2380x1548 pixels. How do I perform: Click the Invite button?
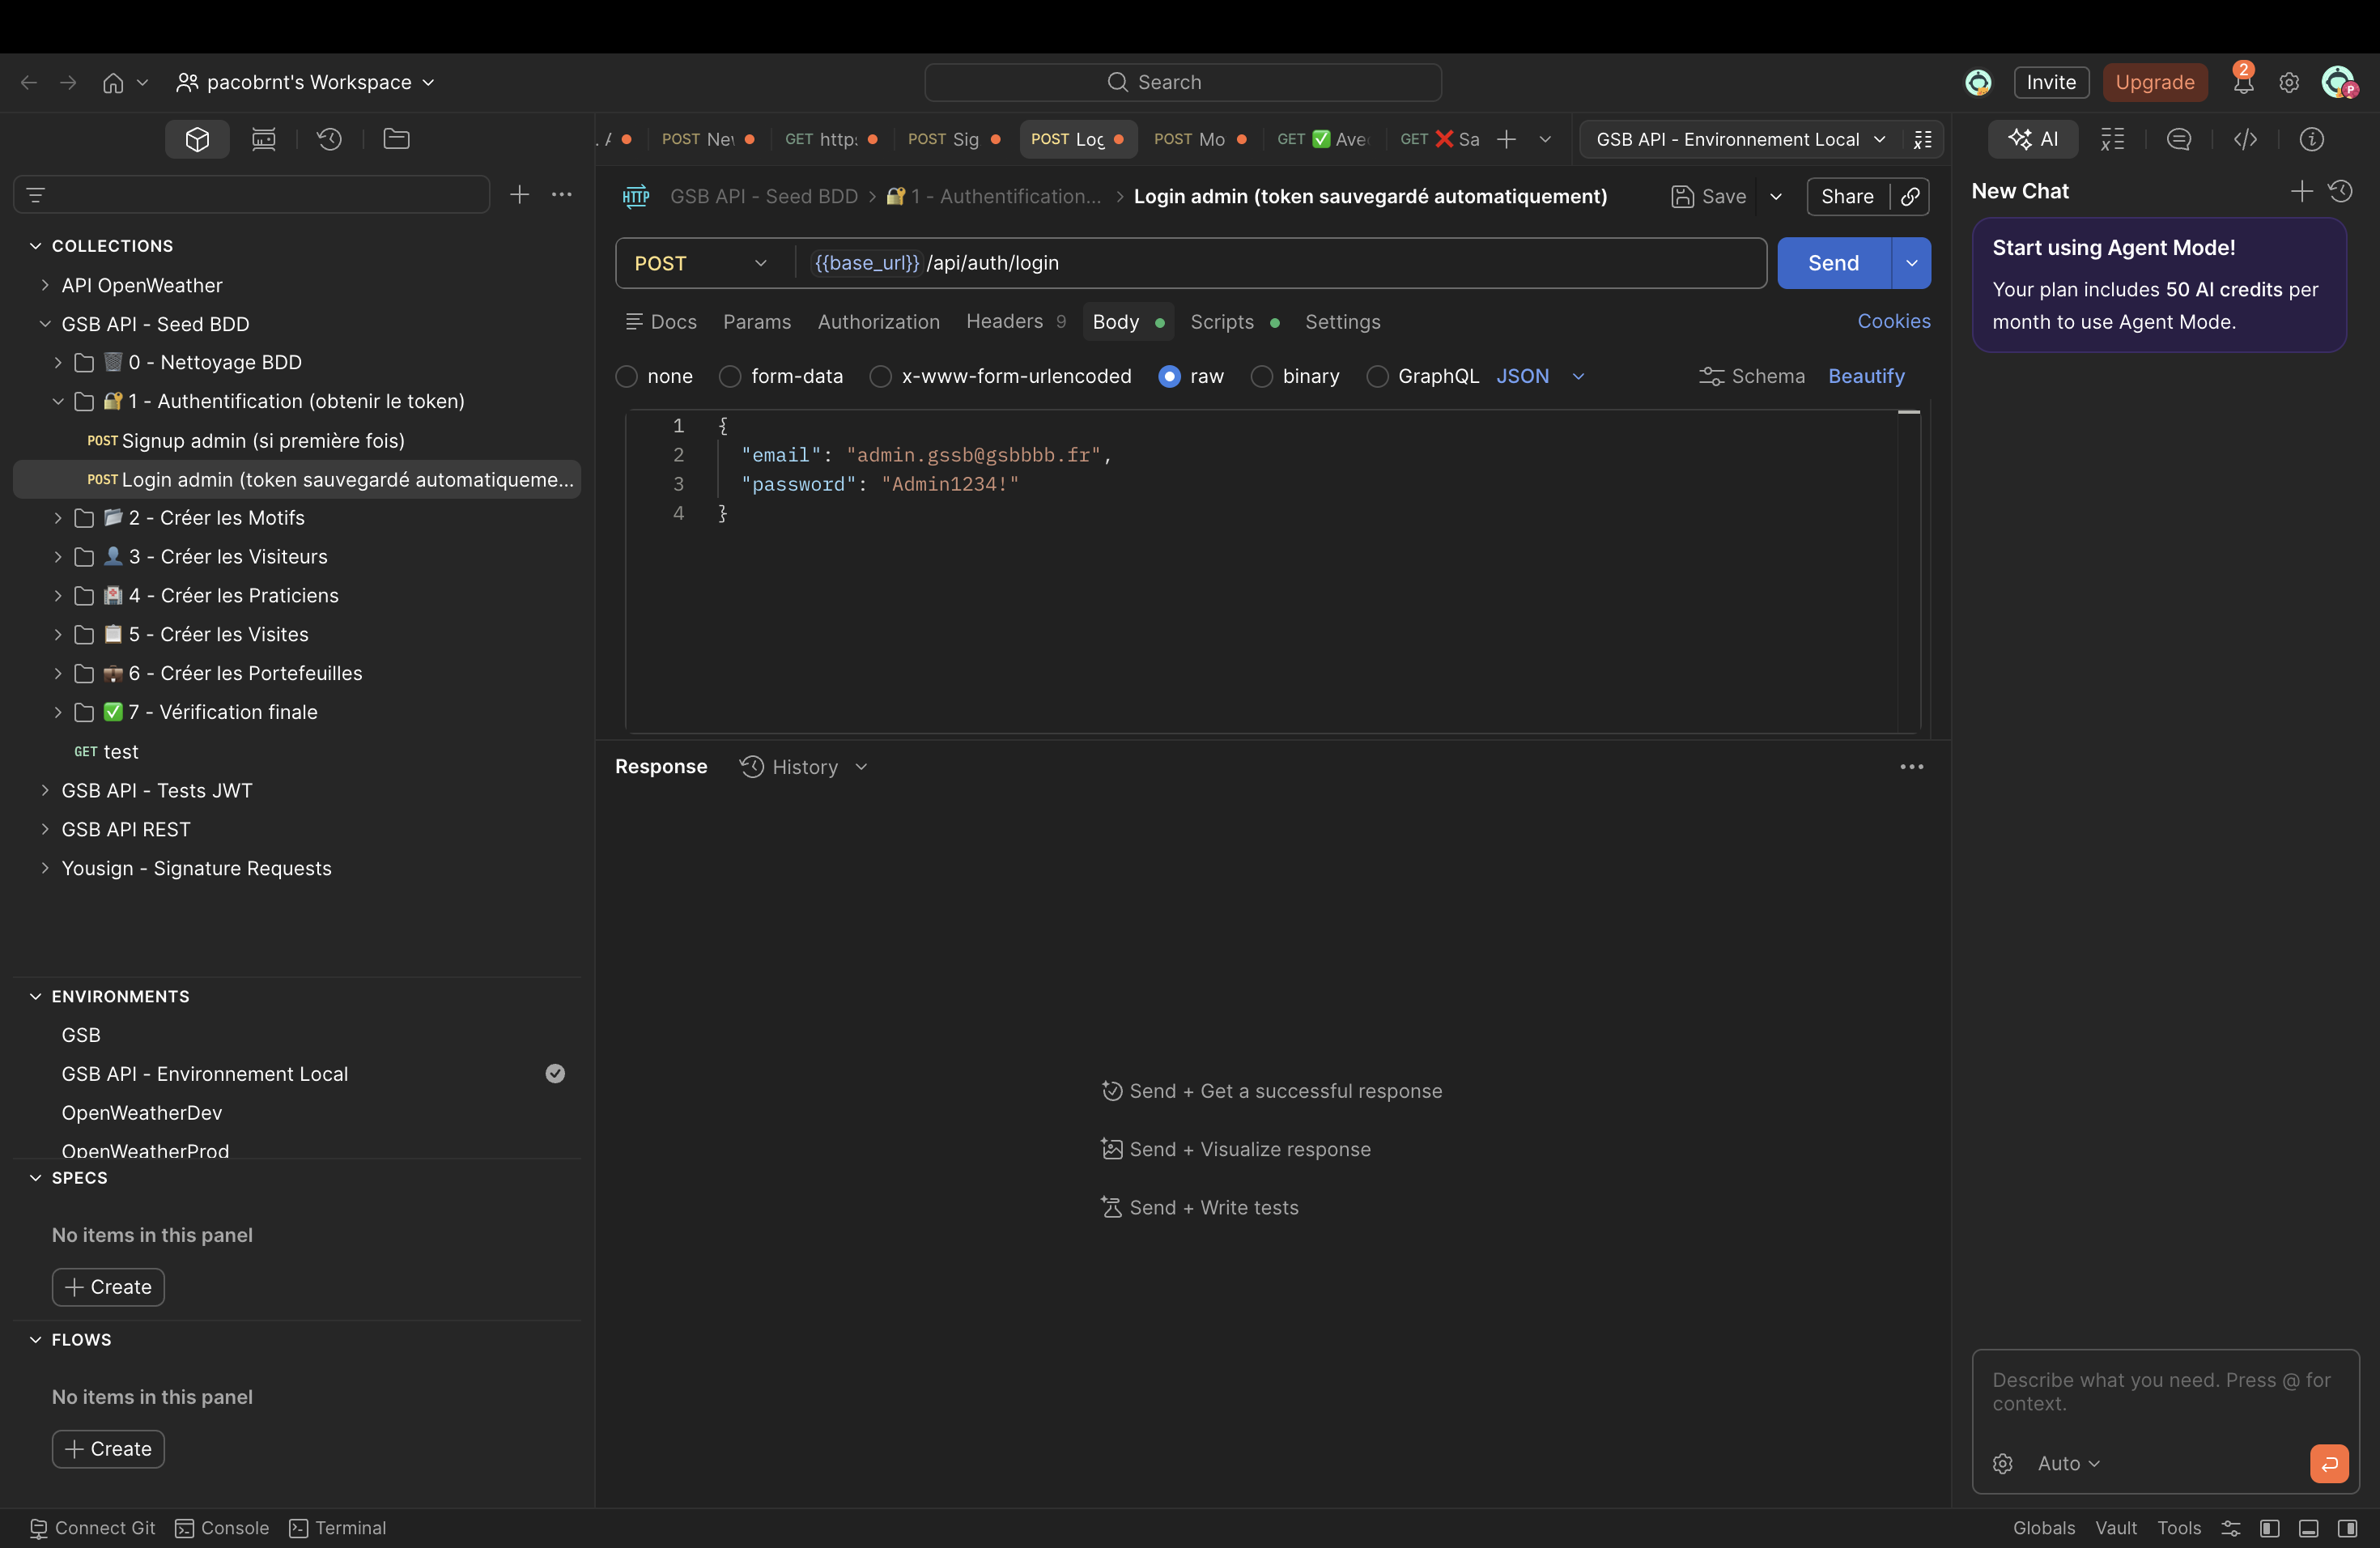[2051, 82]
